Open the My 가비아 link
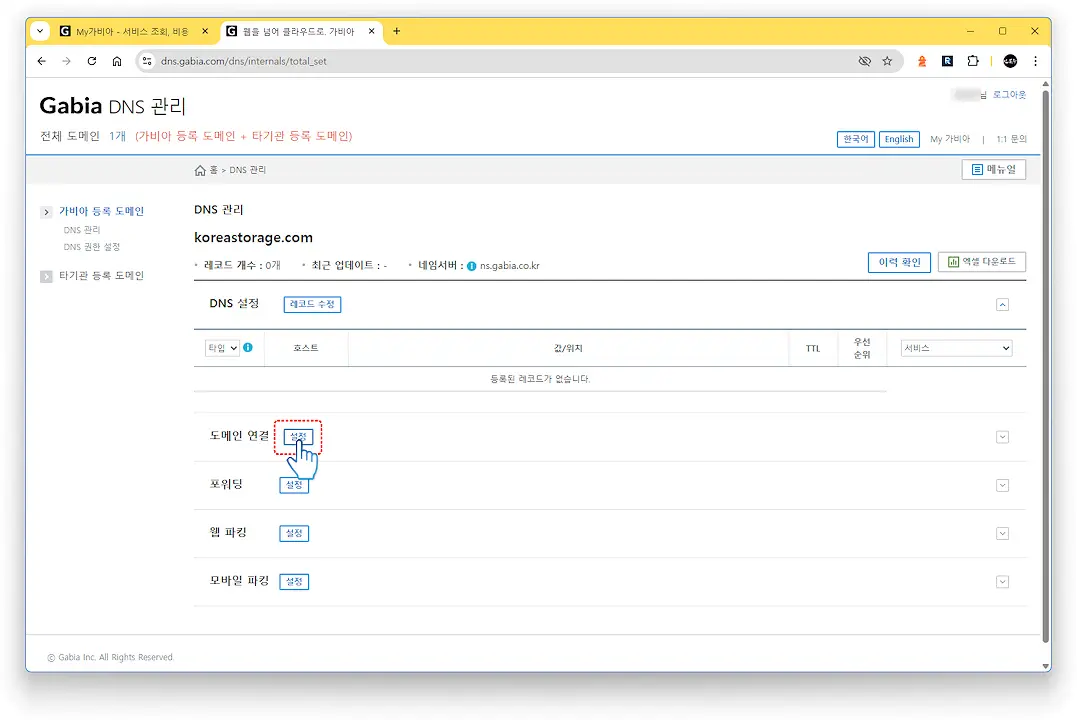 (x=950, y=139)
